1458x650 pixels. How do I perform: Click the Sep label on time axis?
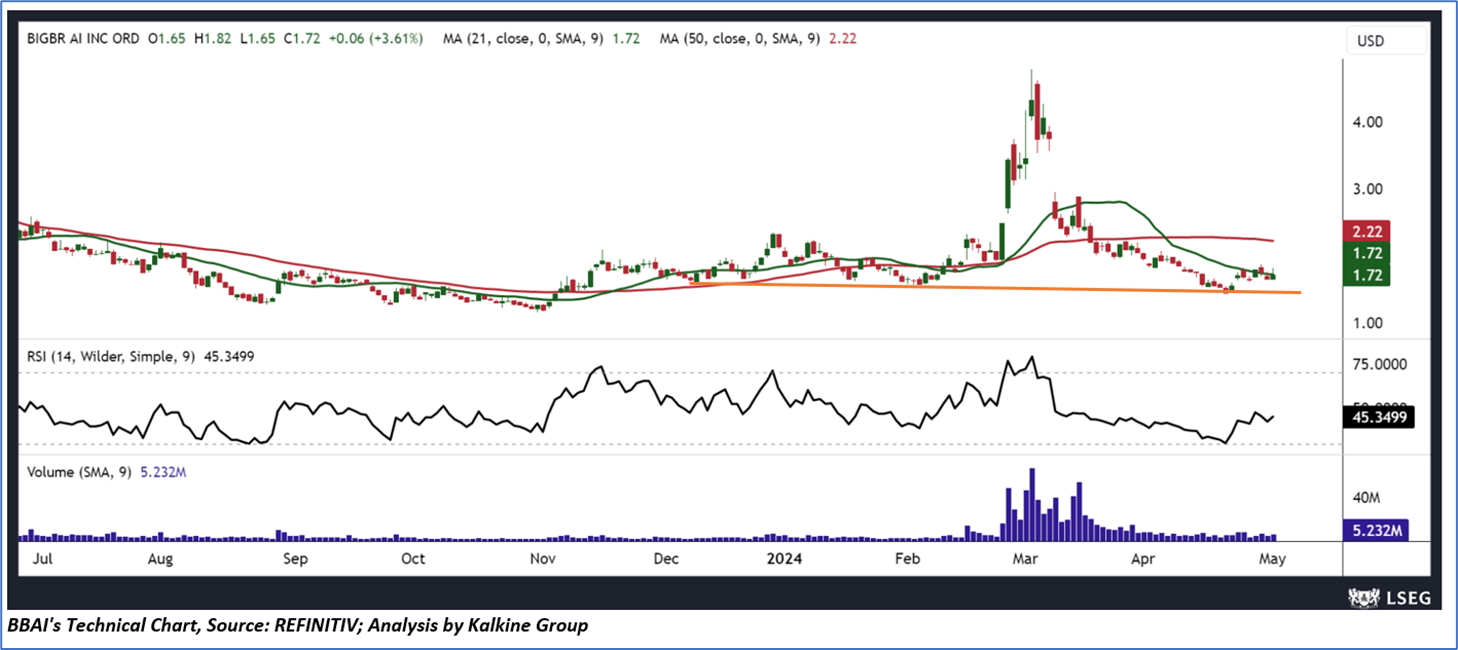click(295, 559)
